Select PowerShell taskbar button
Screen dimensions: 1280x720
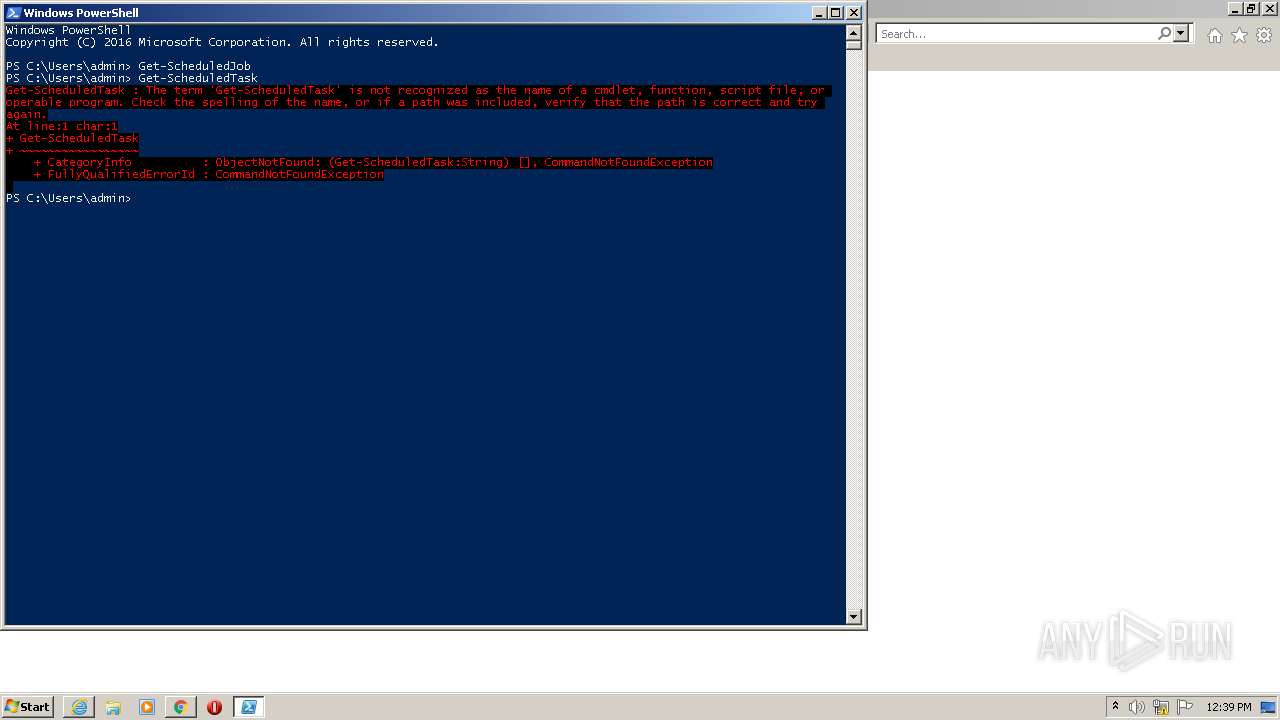point(249,707)
